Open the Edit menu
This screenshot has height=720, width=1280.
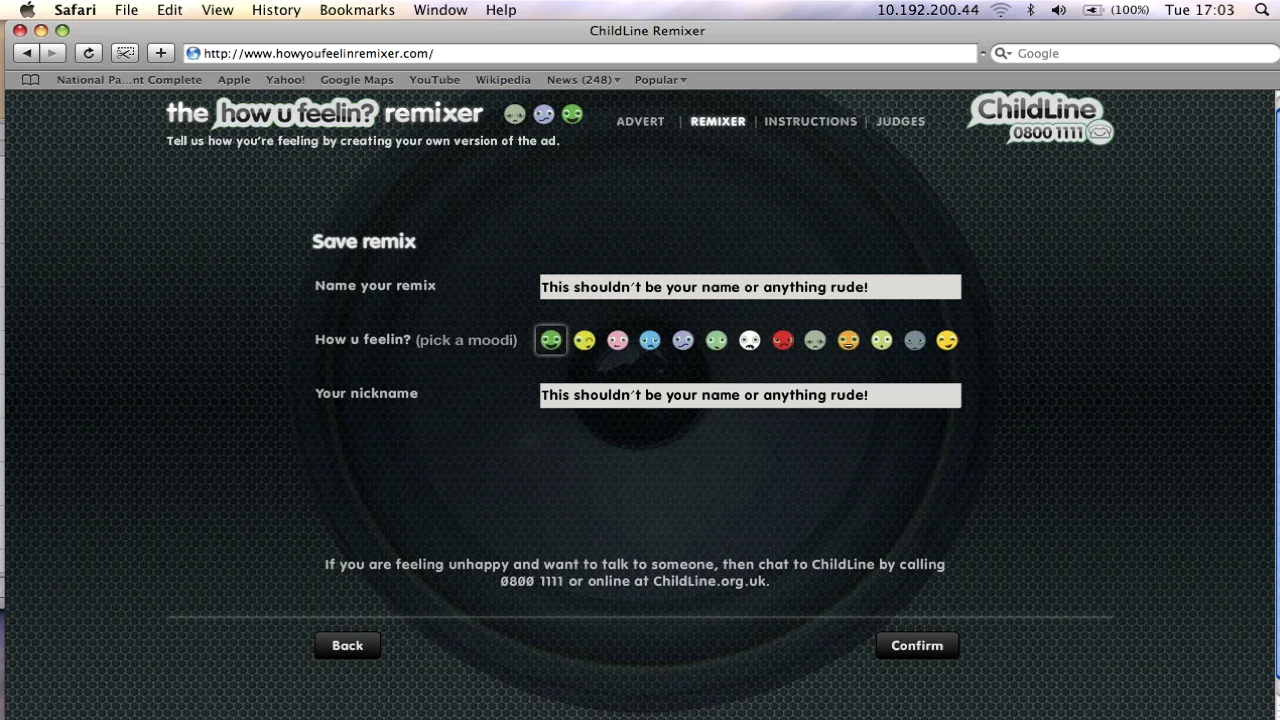coord(170,10)
